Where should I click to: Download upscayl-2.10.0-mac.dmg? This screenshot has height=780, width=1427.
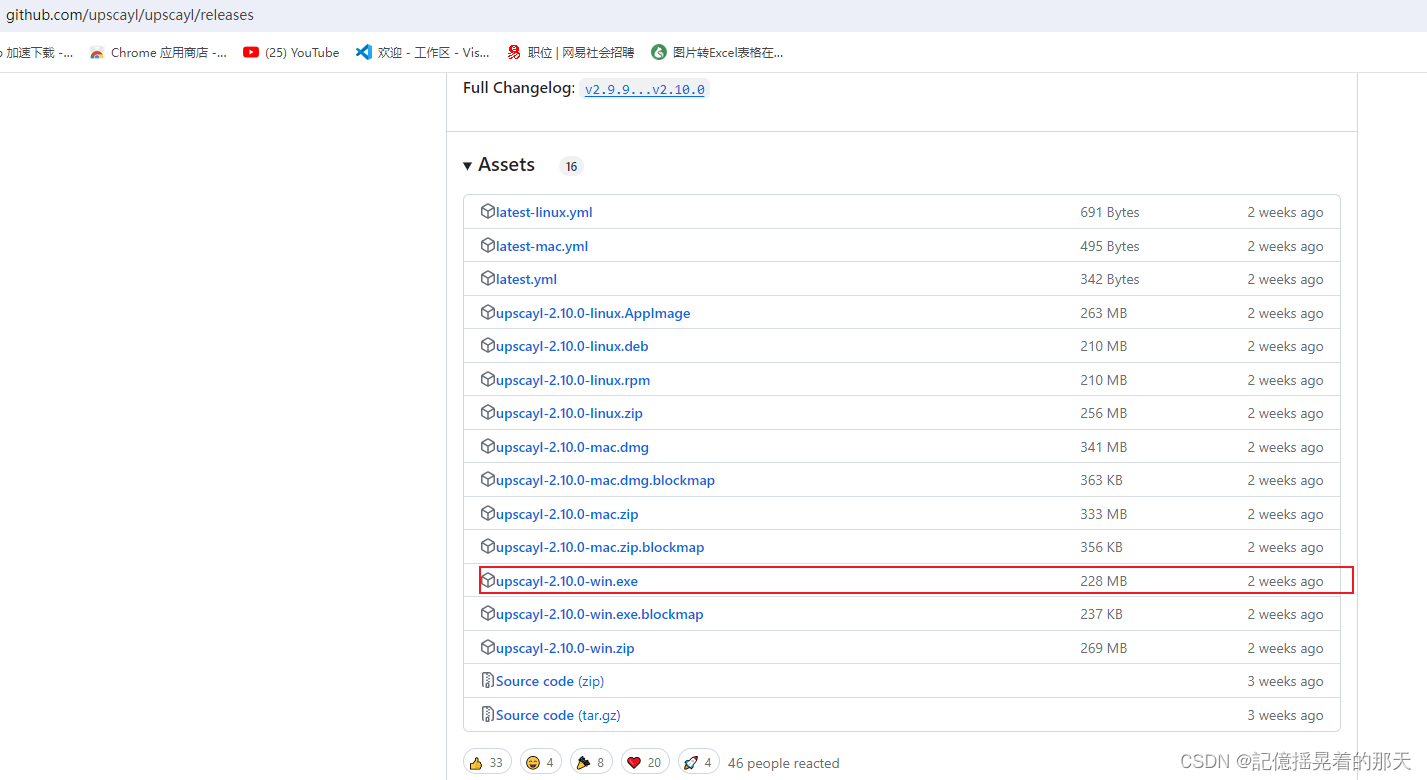click(x=572, y=447)
